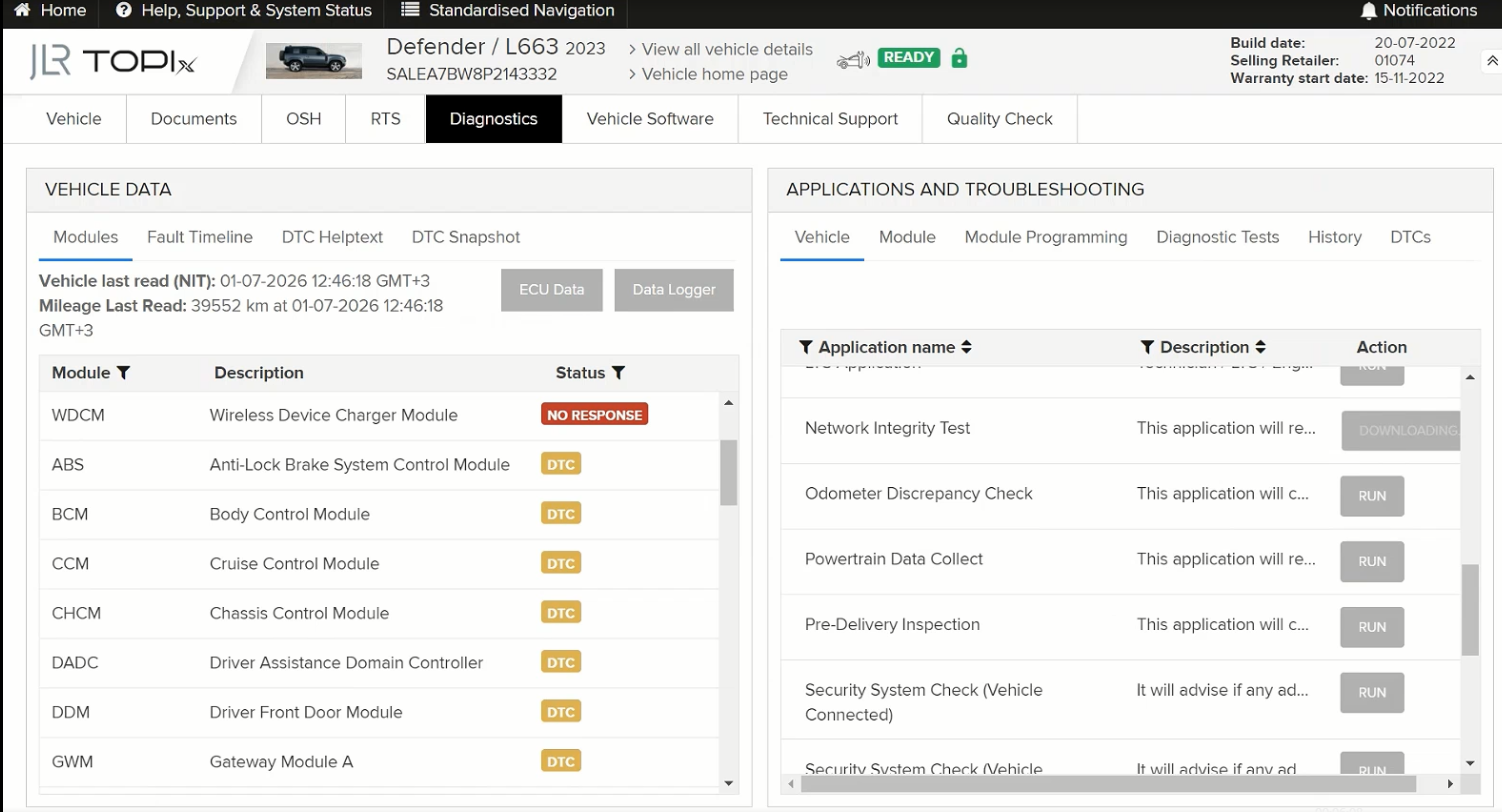Viewport: 1502px width, 812px height.
Task: Open the History sub-tab
Action: (1335, 238)
